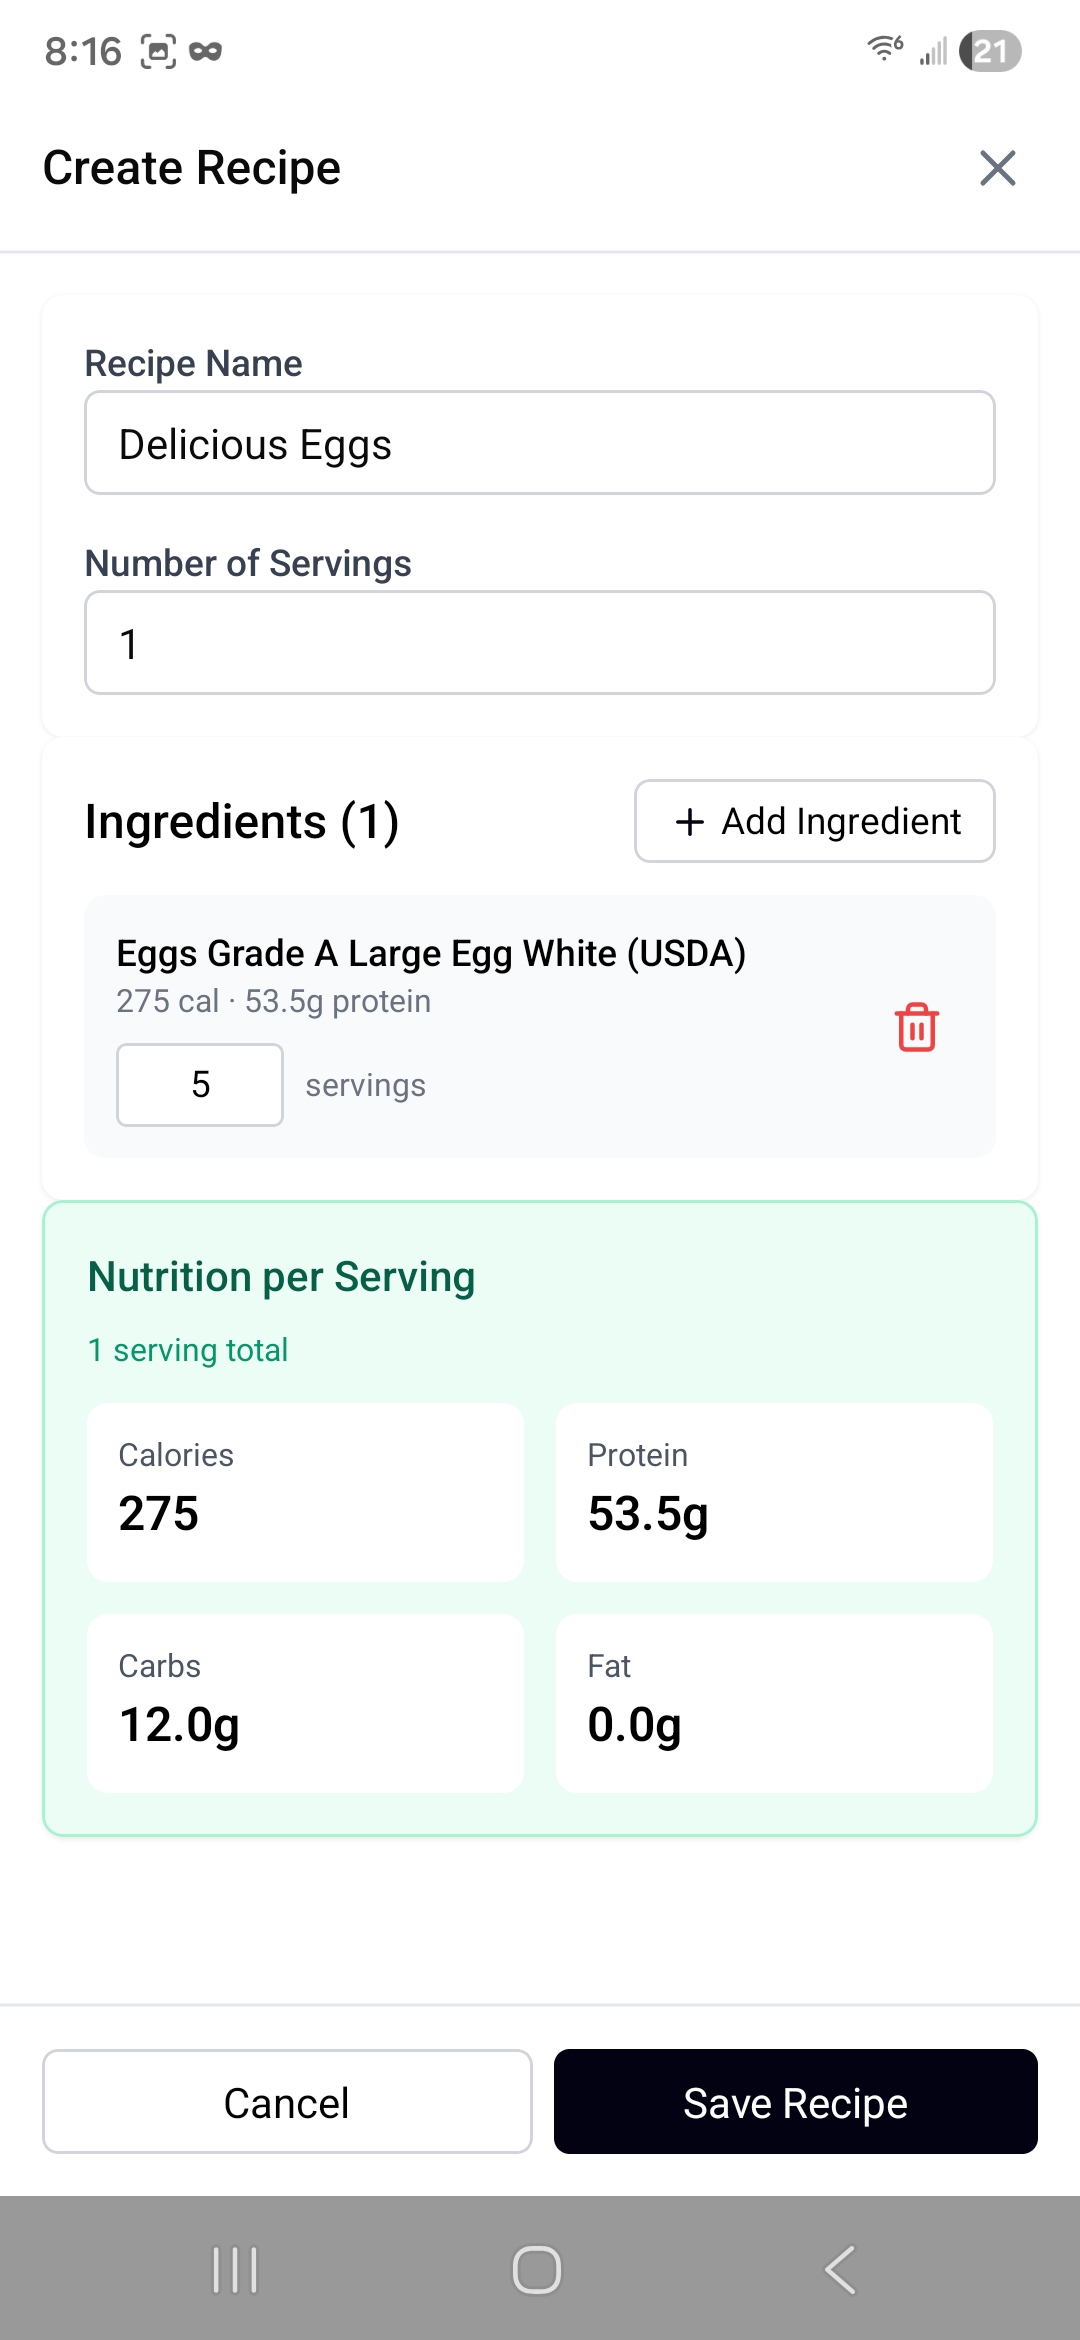The height and width of the screenshot is (2340, 1080).
Task: Edit the ingredient servings quantity box
Action: [200, 1085]
